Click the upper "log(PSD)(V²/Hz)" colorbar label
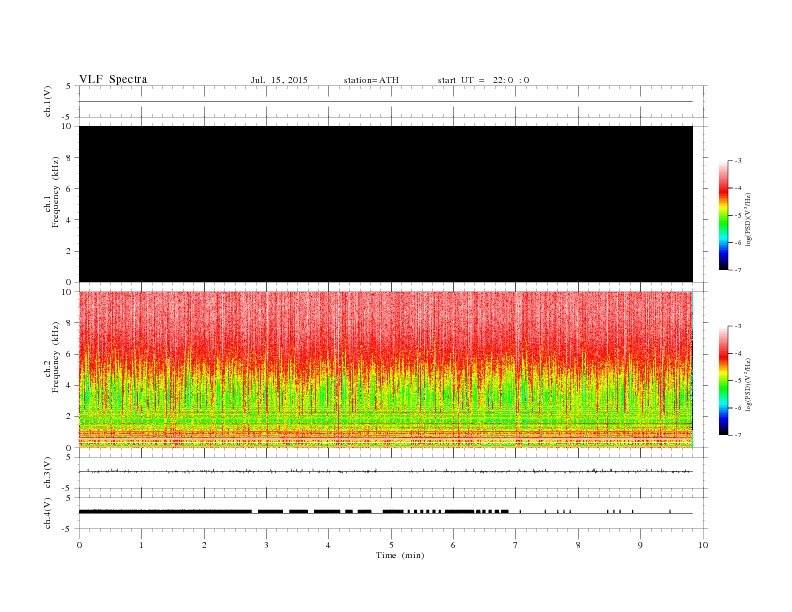This screenshot has height=612, width=792. coord(748,220)
